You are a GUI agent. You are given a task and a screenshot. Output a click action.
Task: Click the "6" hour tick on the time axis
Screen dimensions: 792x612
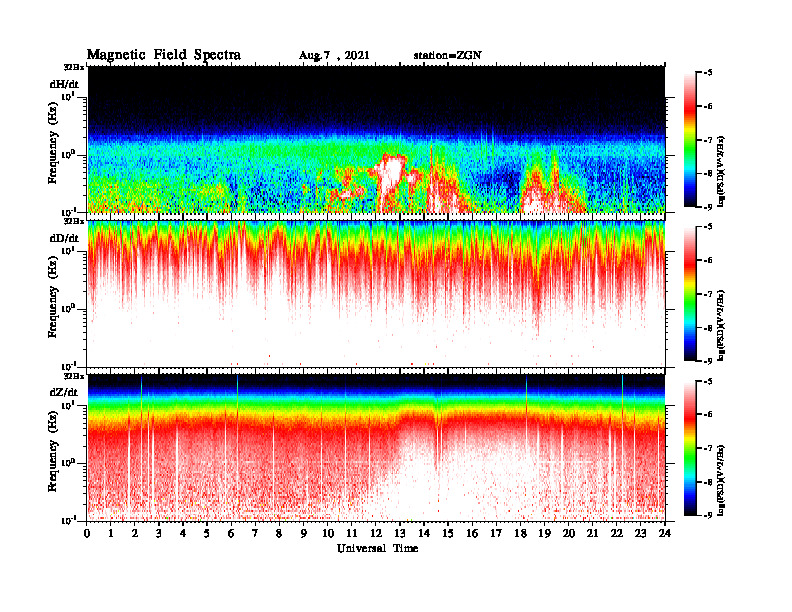pos(231,534)
